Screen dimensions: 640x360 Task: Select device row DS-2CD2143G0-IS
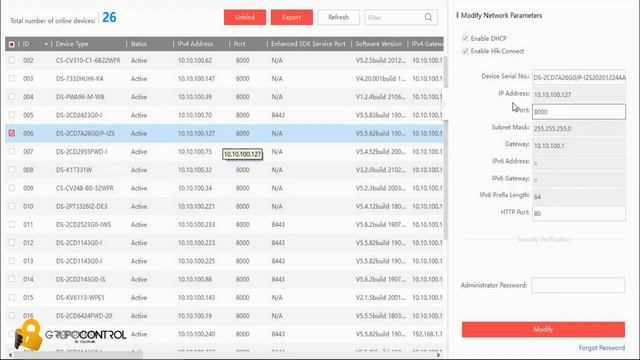(224, 279)
